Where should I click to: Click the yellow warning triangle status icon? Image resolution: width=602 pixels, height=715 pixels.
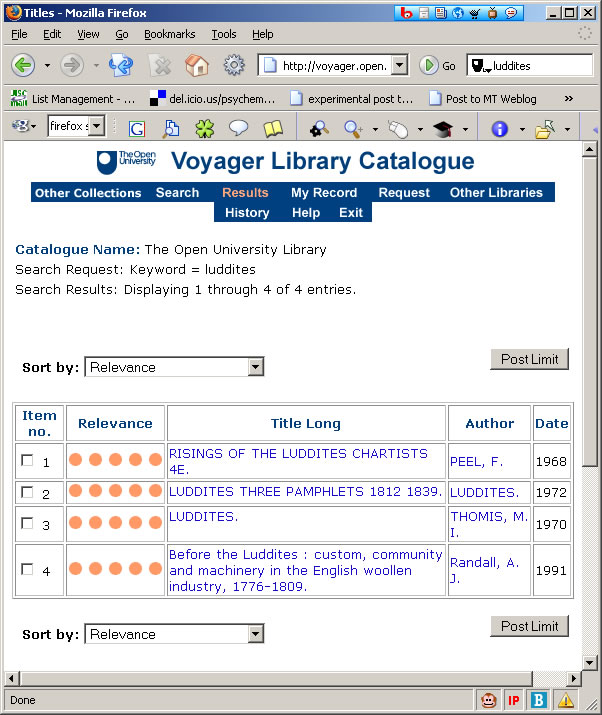pyautogui.click(x=566, y=699)
